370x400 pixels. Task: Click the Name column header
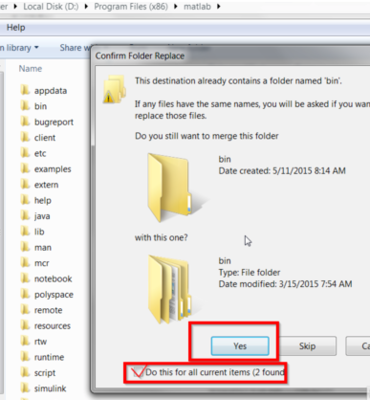tap(30, 69)
